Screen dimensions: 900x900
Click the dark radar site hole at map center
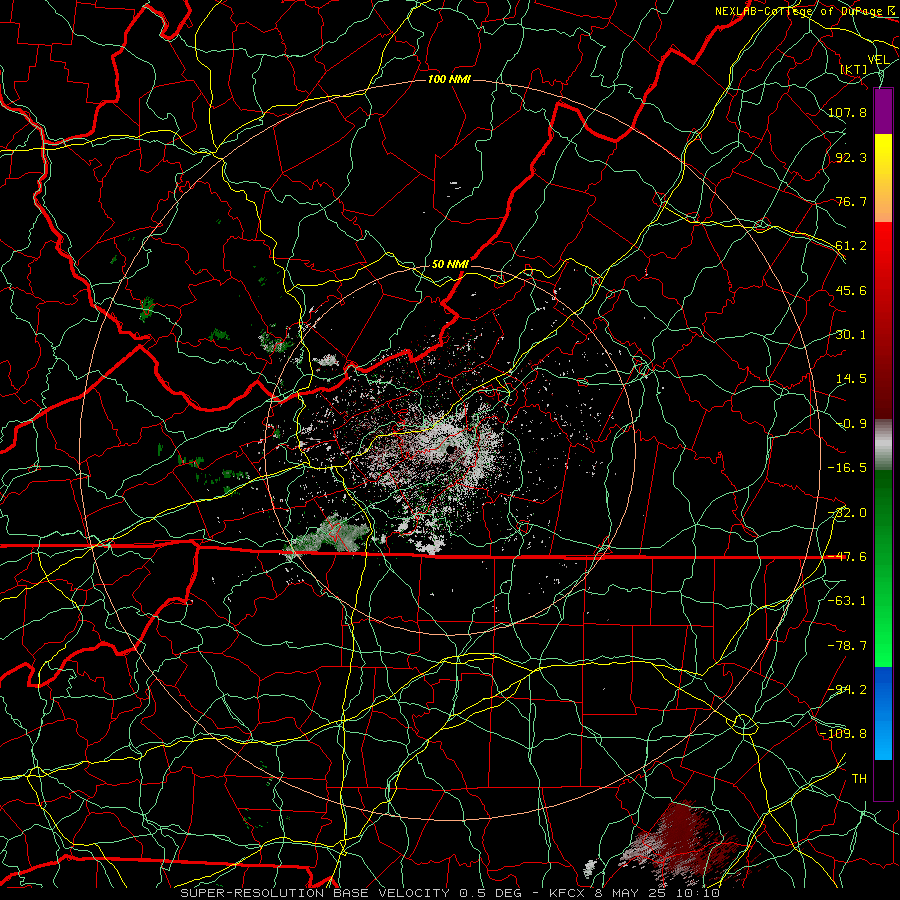point(451,450)
